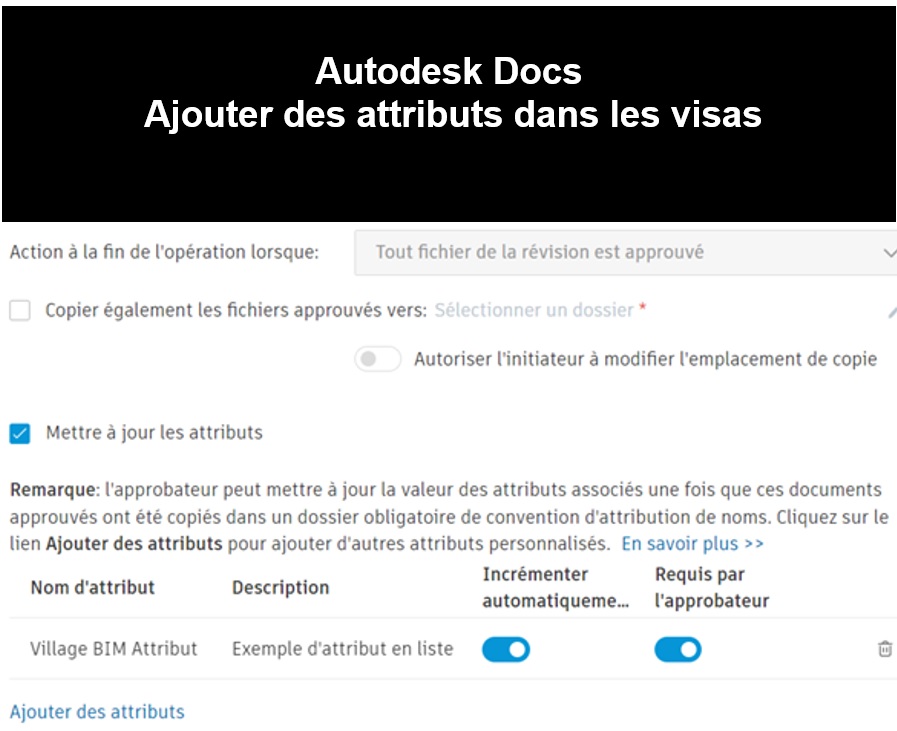
Task: Enable the 'Autoriser l'initiateur à modifier' switch
Action: pyautogui.click(x=377, y=360)
